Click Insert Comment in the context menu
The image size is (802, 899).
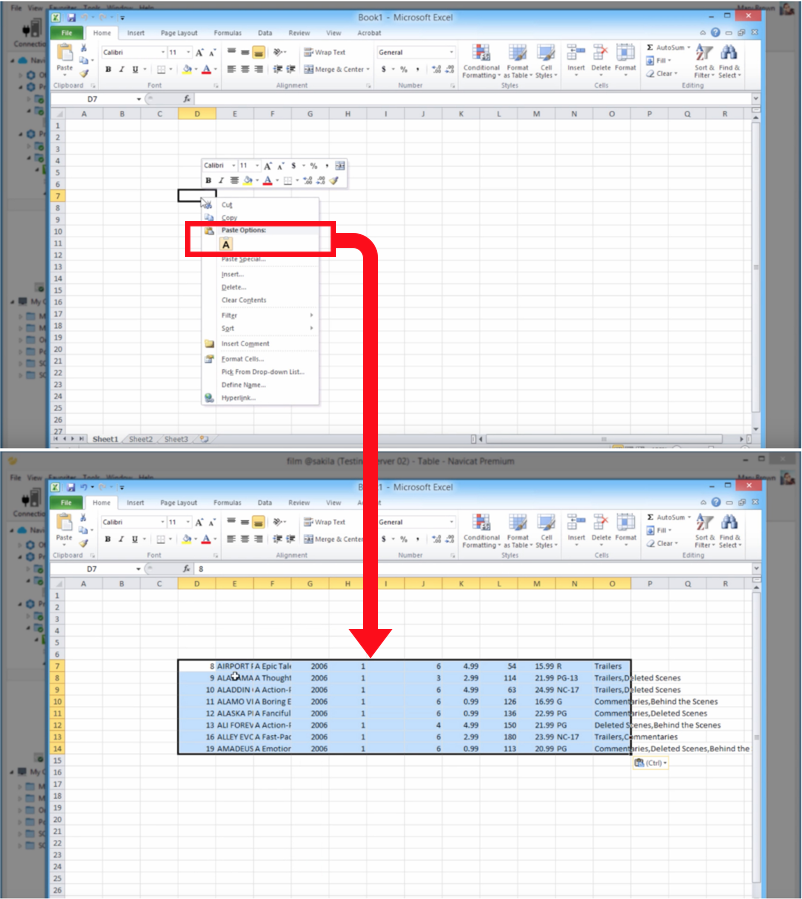point(245,344)
